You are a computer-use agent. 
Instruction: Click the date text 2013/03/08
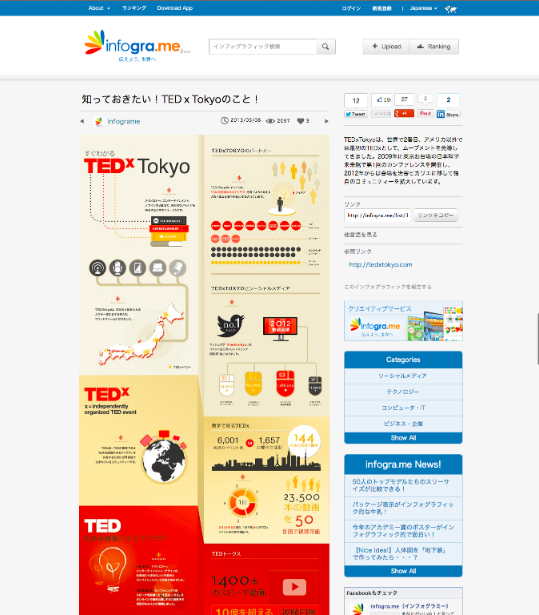(245, 120)
